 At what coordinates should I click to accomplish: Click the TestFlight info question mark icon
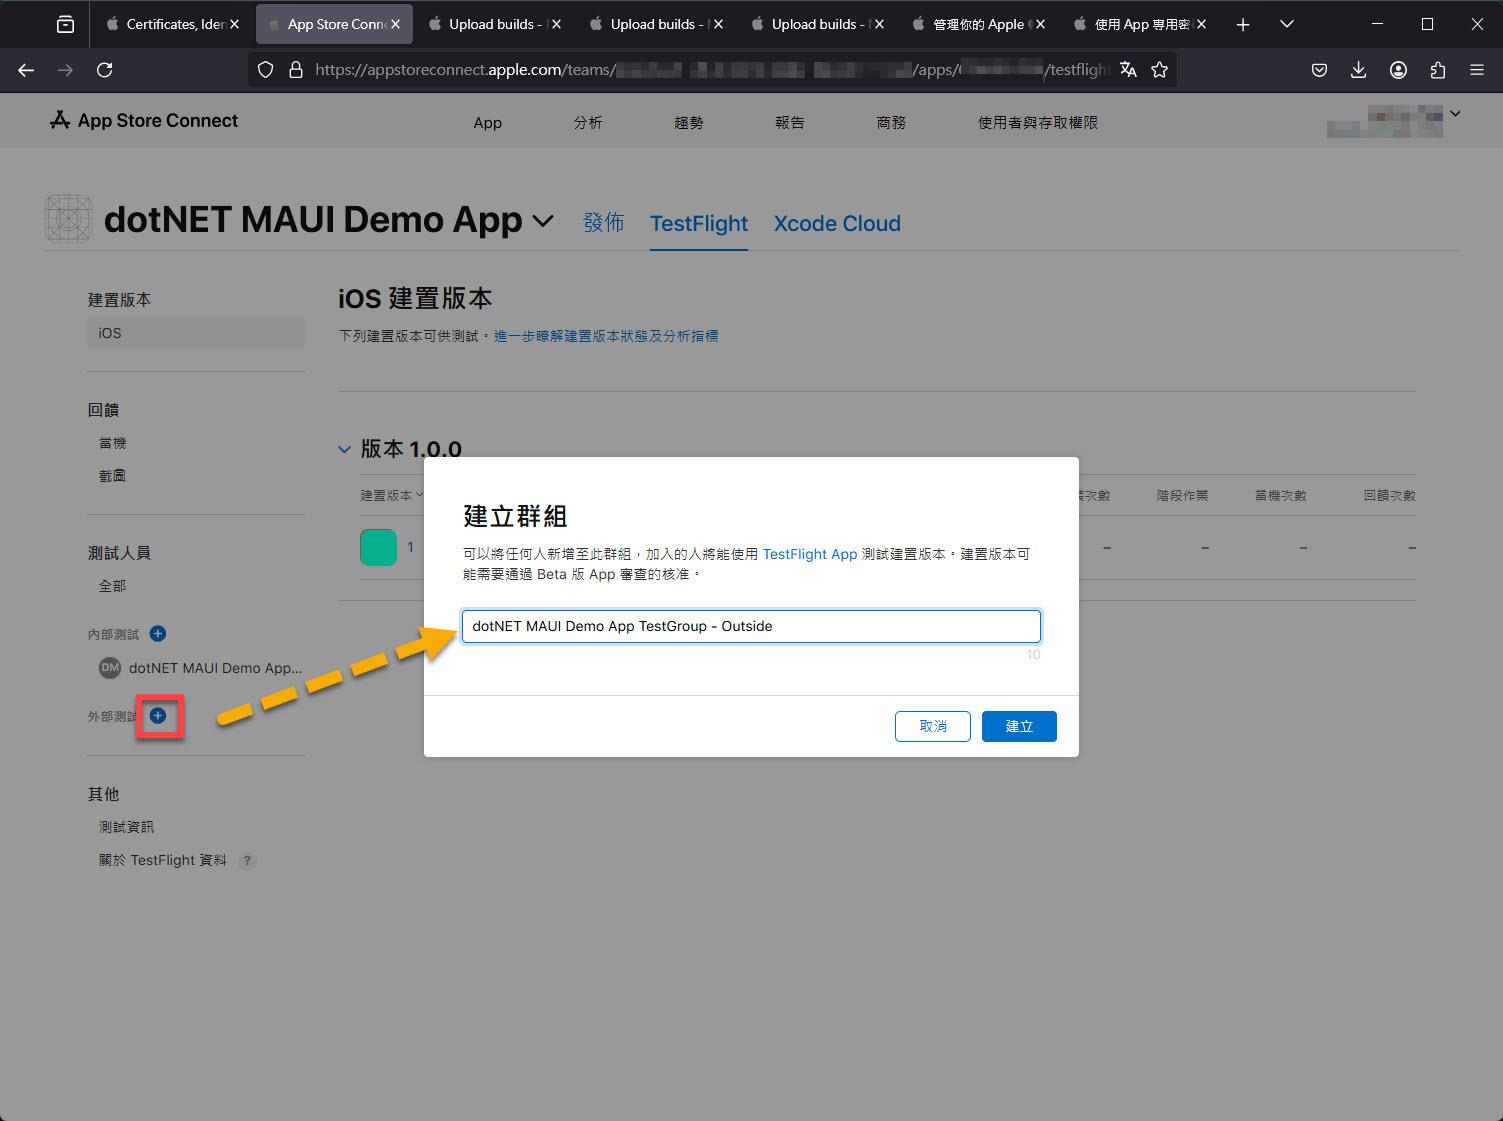tap(247, 860)
